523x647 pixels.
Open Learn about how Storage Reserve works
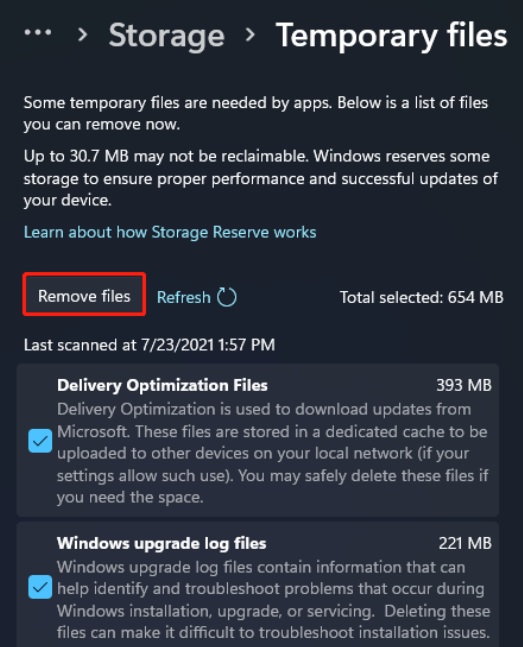pos(170,232)
